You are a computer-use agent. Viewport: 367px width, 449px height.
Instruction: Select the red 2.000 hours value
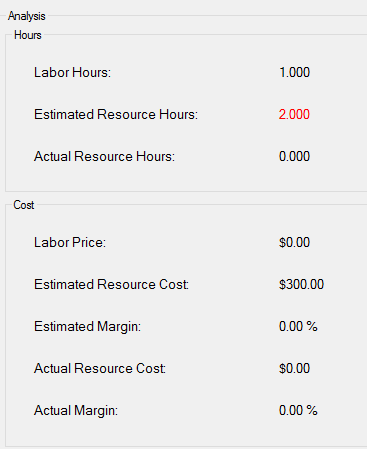[294, 114]
